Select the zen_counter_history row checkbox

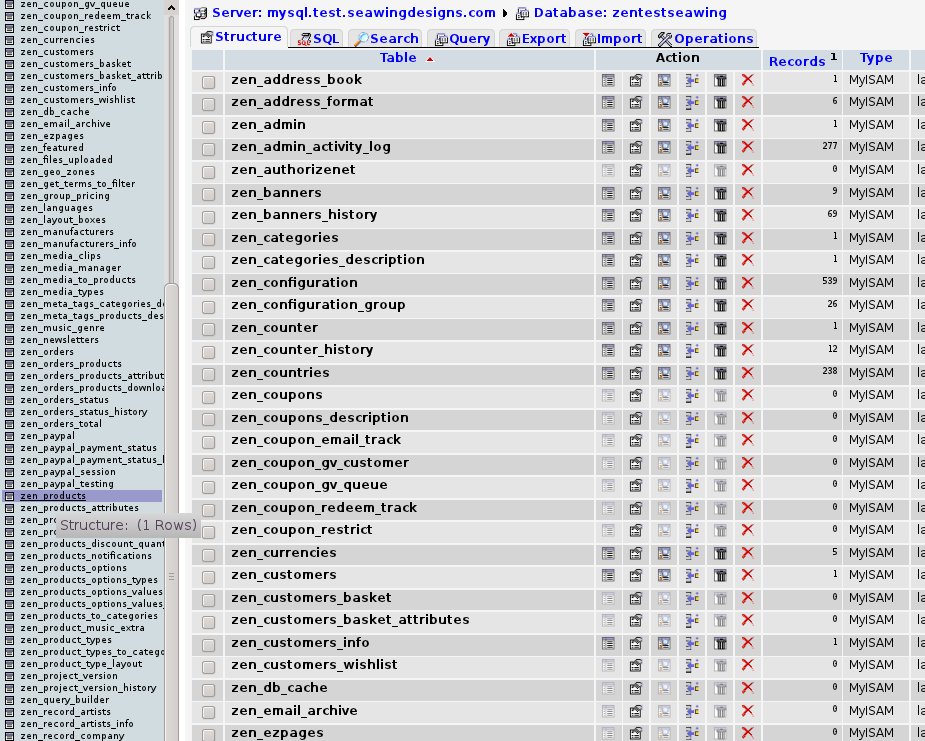click(x=208, y=351)
